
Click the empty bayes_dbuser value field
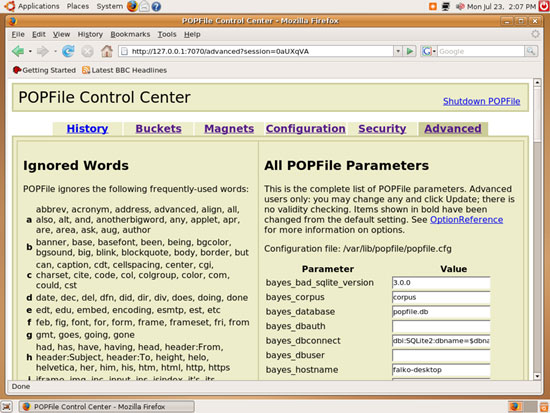441,355
